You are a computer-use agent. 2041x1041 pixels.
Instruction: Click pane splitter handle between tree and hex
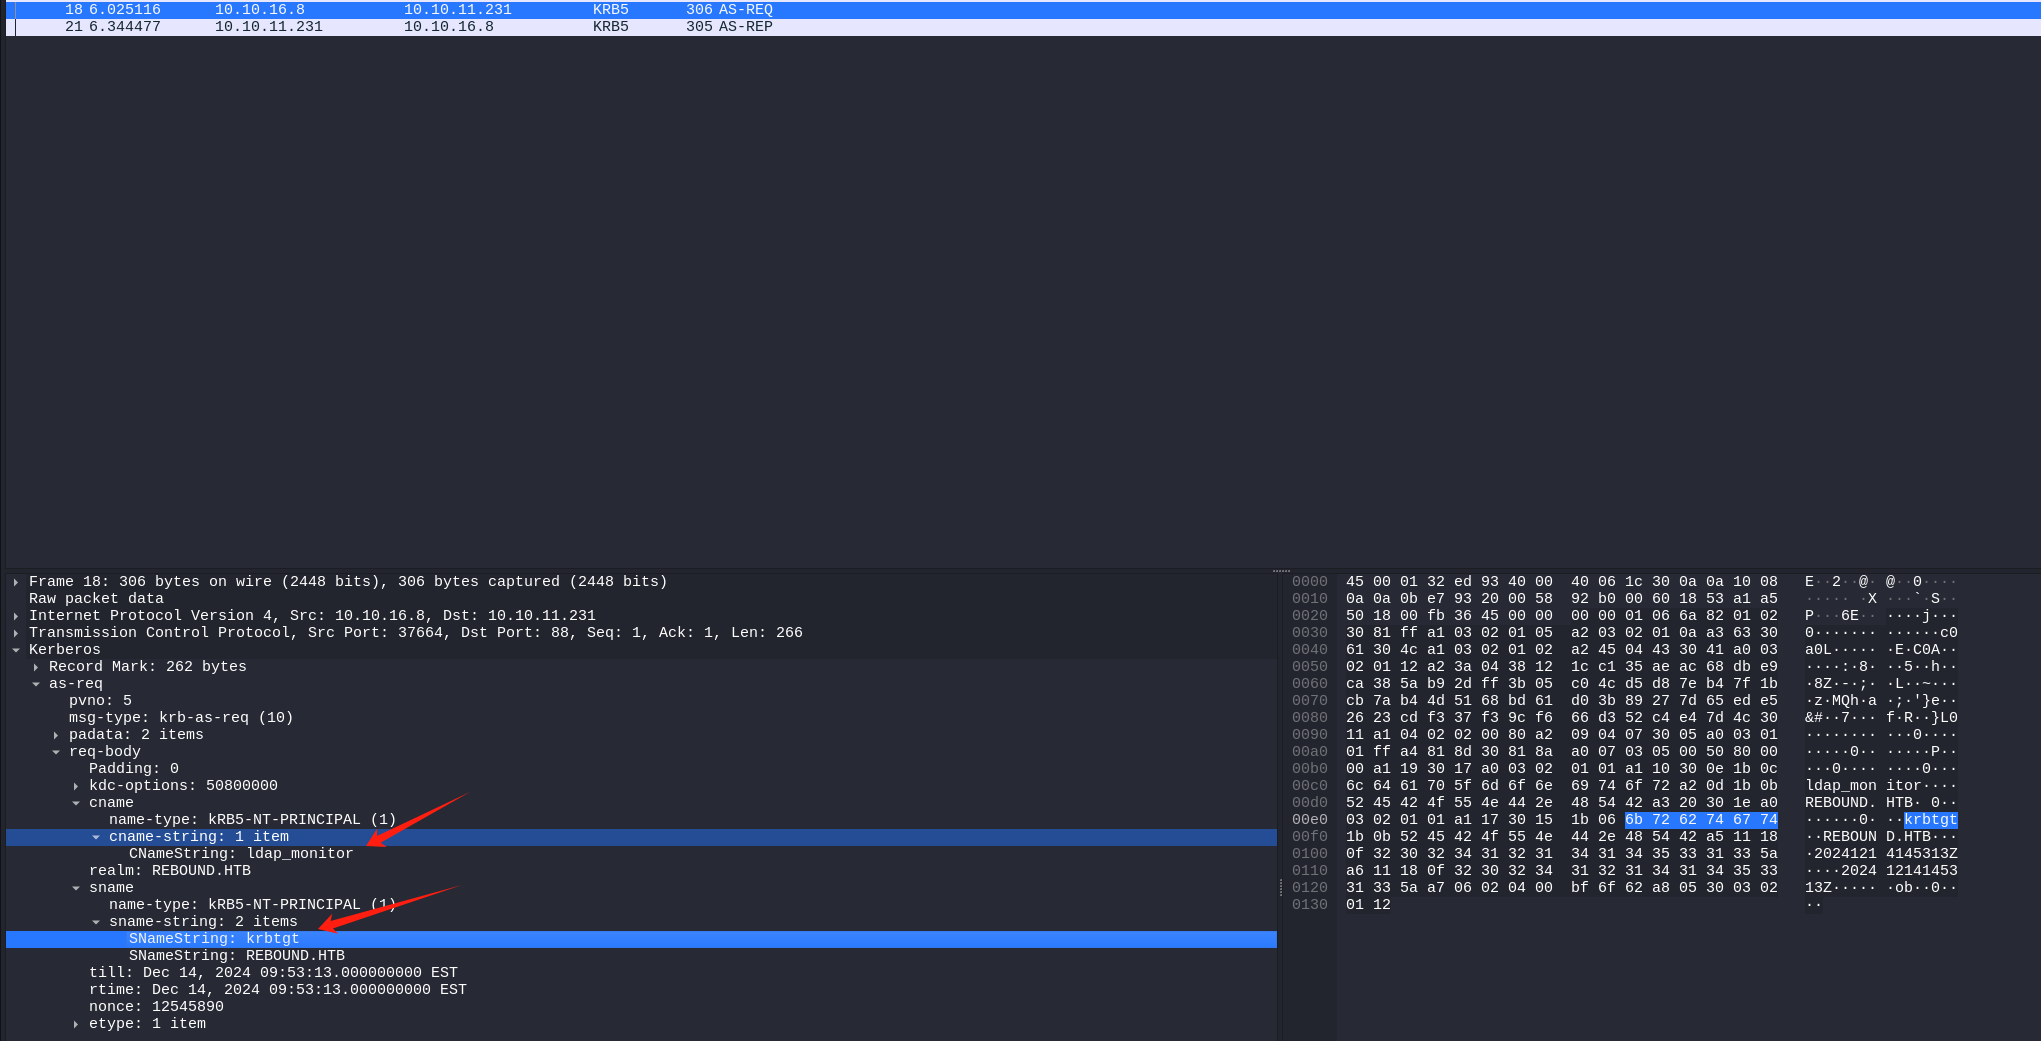coord(1281,887)
